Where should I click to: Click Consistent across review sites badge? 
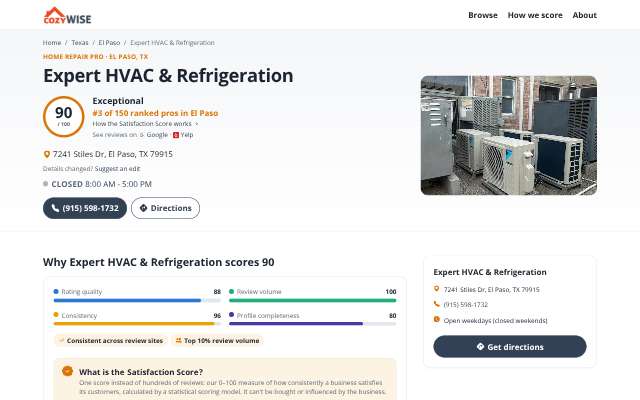coord(111,340)
